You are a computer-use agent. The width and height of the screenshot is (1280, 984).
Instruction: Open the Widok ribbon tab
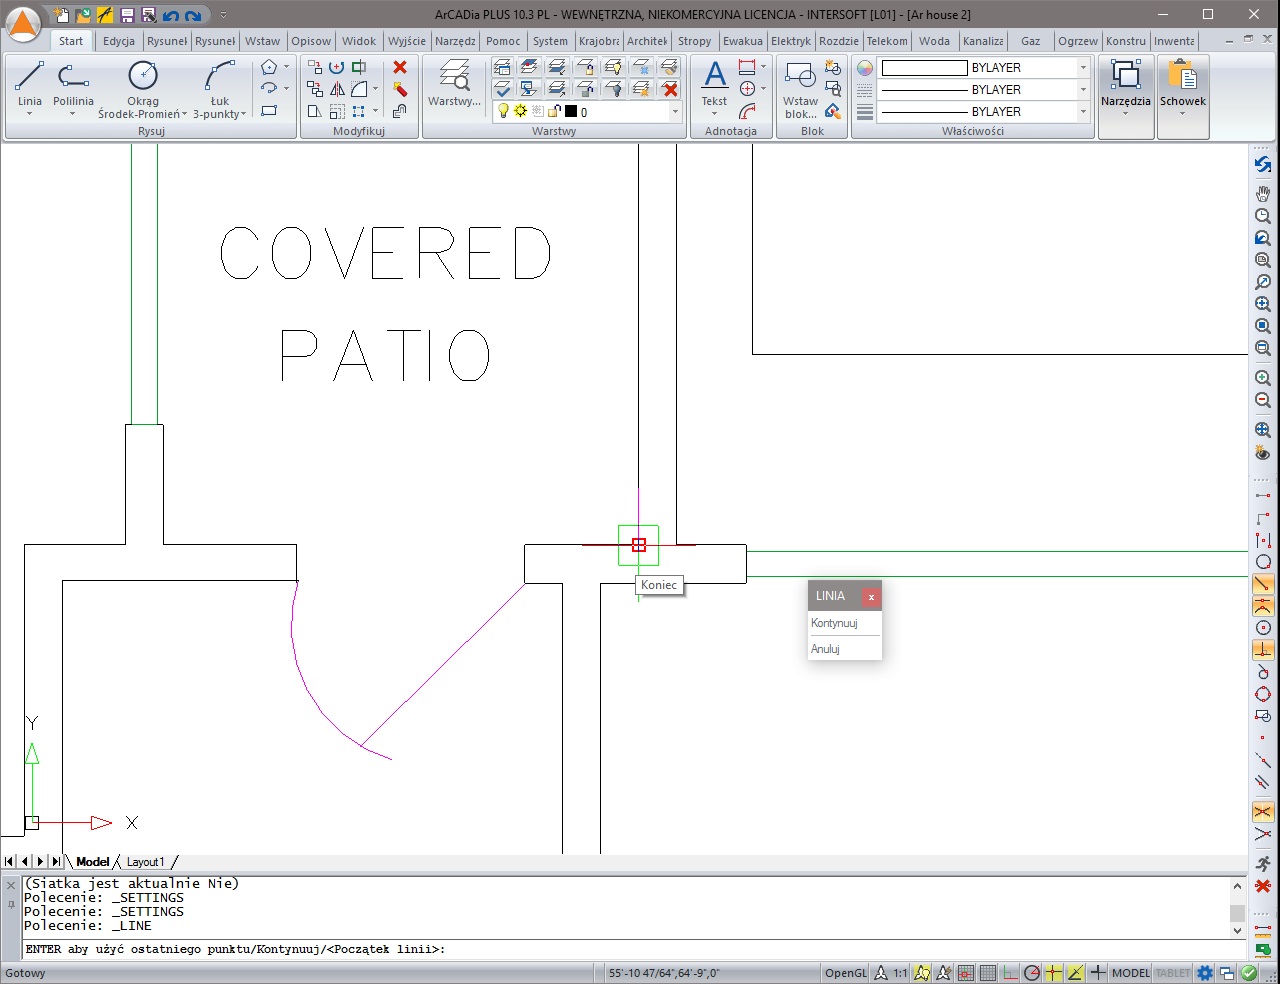coord(359,41)
